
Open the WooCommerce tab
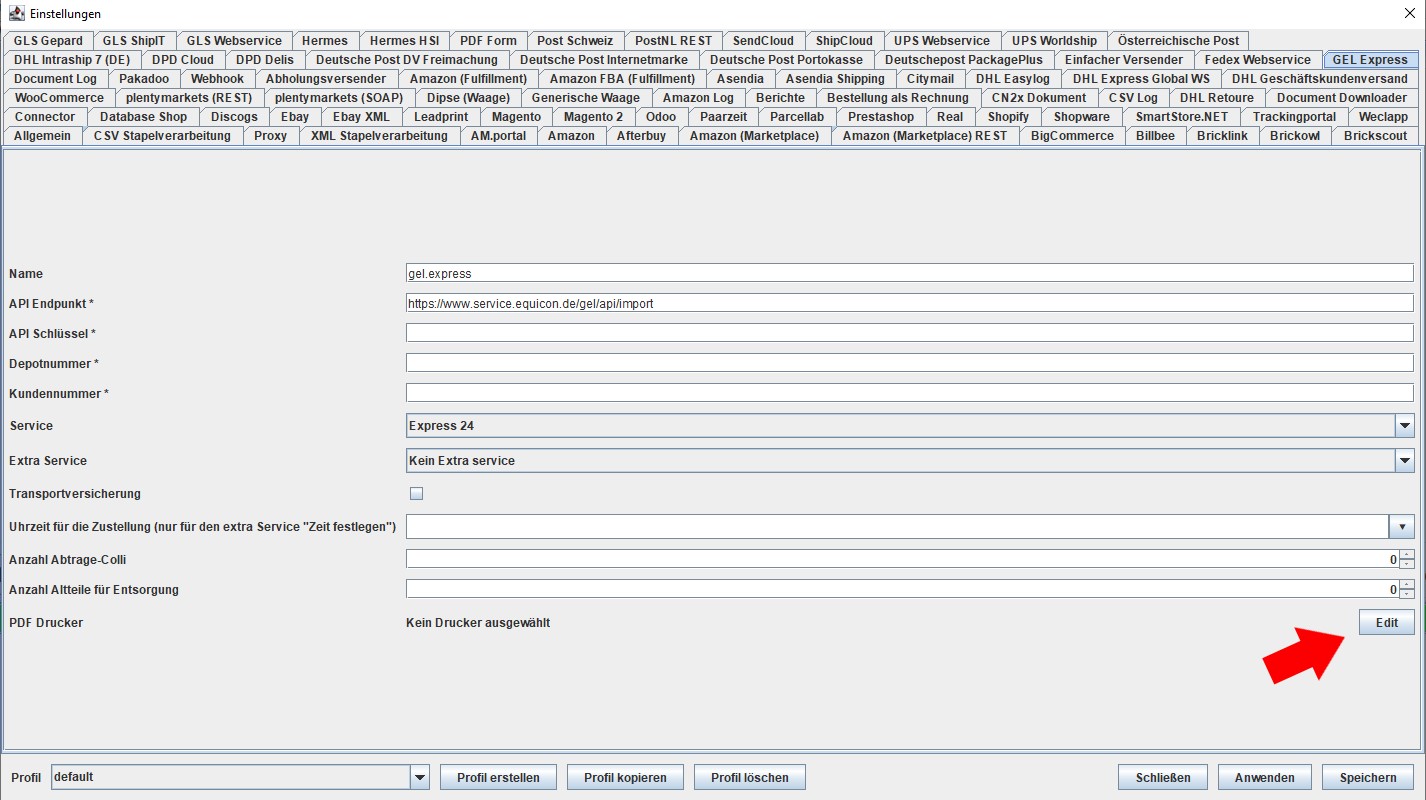(x=59, y=98)
